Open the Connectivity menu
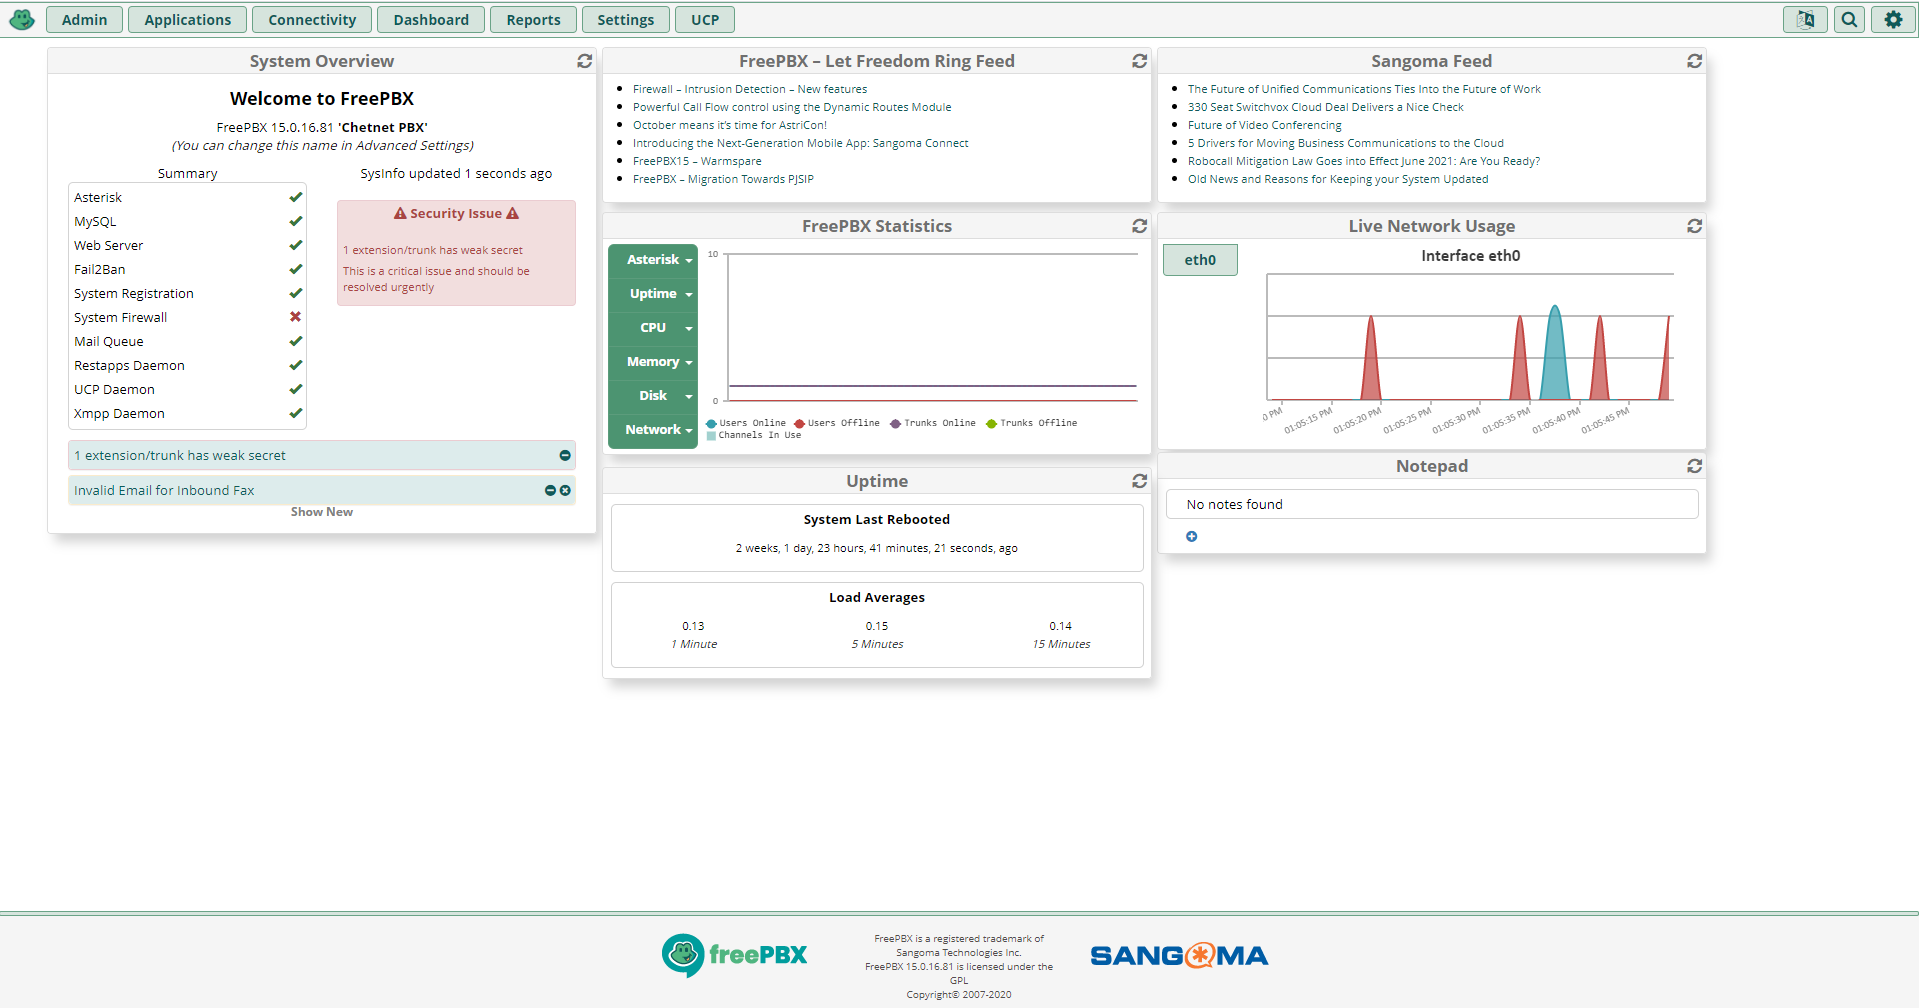The height and width of the screenshot is (1008, 1919). [312, 20]
